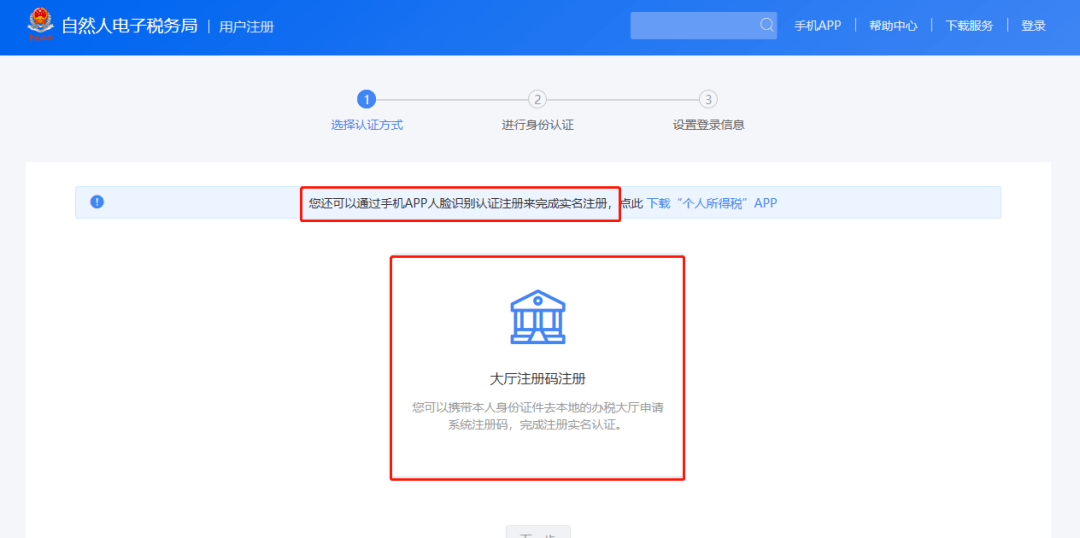Image resolution: width=1080 pixels, height=538 pixels.
Task: Click the registration card description text
Action: (537, 416)
